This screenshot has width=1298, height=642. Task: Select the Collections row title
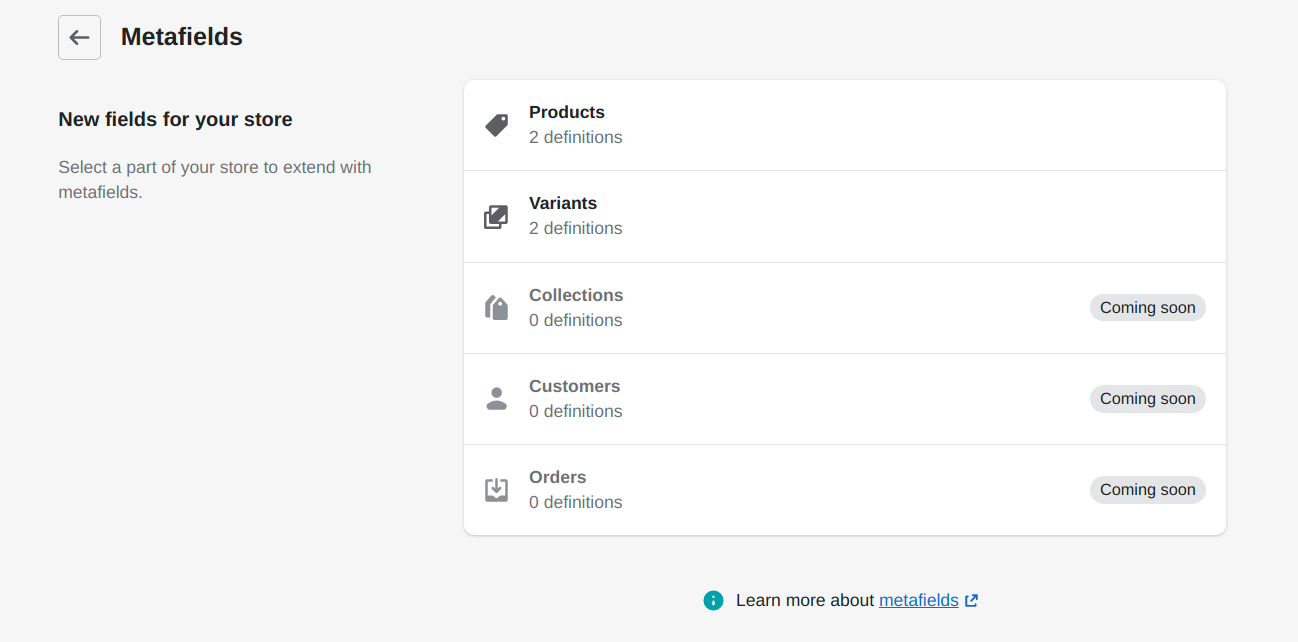tap(576, 295)
